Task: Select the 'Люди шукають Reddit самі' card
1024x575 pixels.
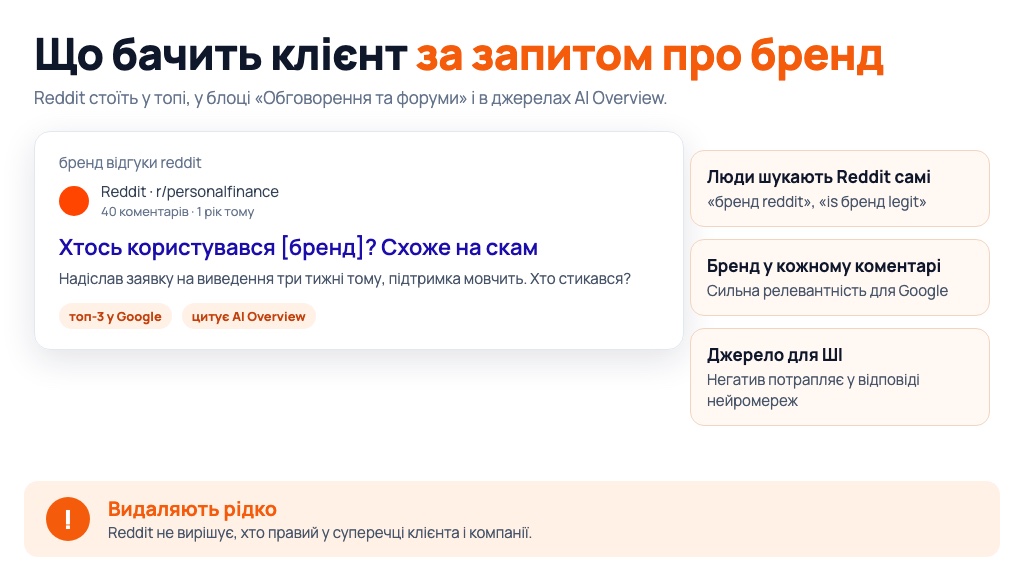Action: click(x=840, y=188)
